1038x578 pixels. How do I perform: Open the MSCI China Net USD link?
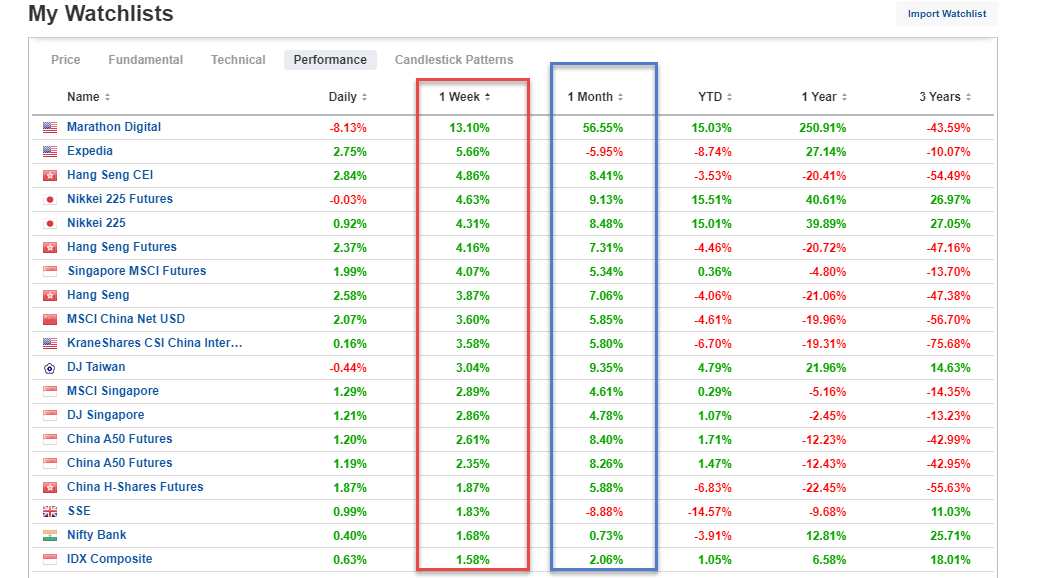[126, 319]
